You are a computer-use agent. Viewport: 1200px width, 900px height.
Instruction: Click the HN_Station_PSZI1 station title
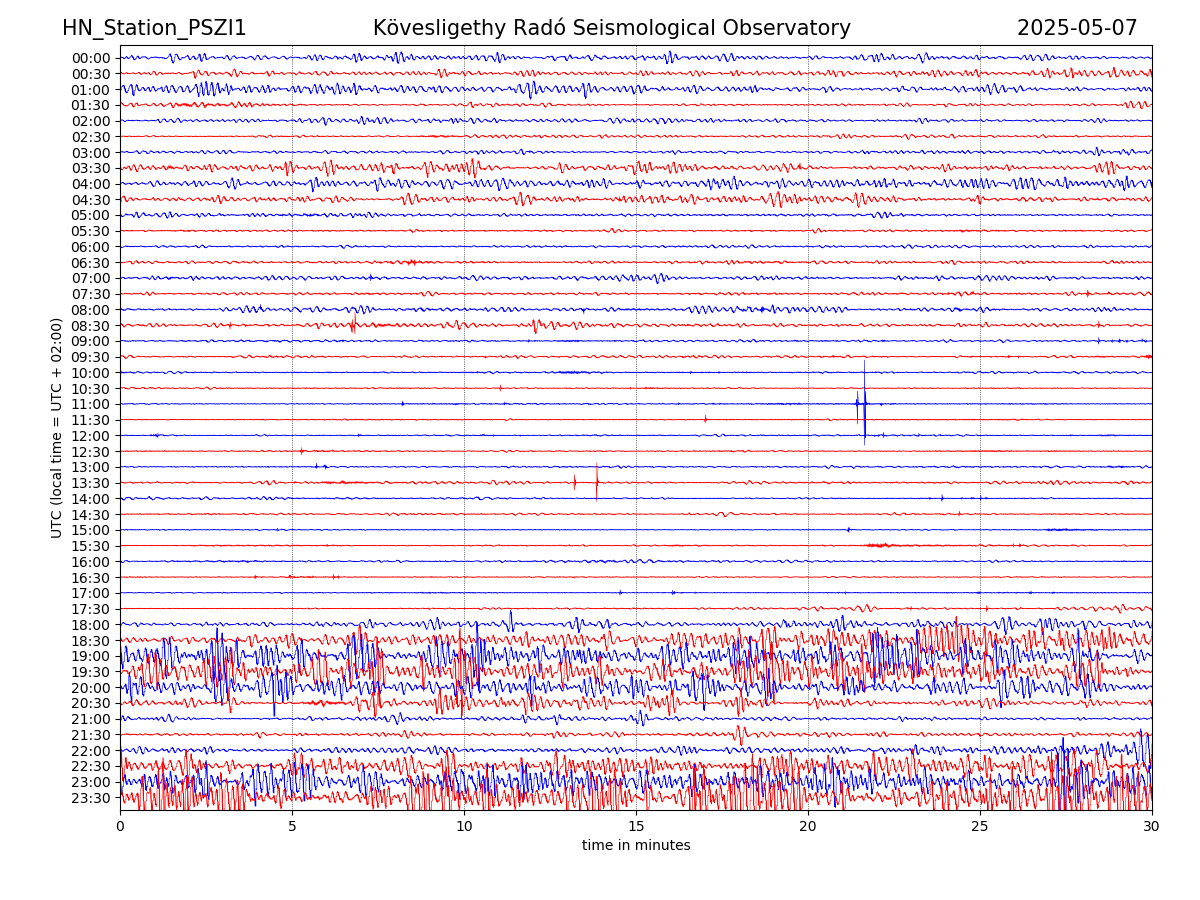pyautogui.click(x=154, y=28)
